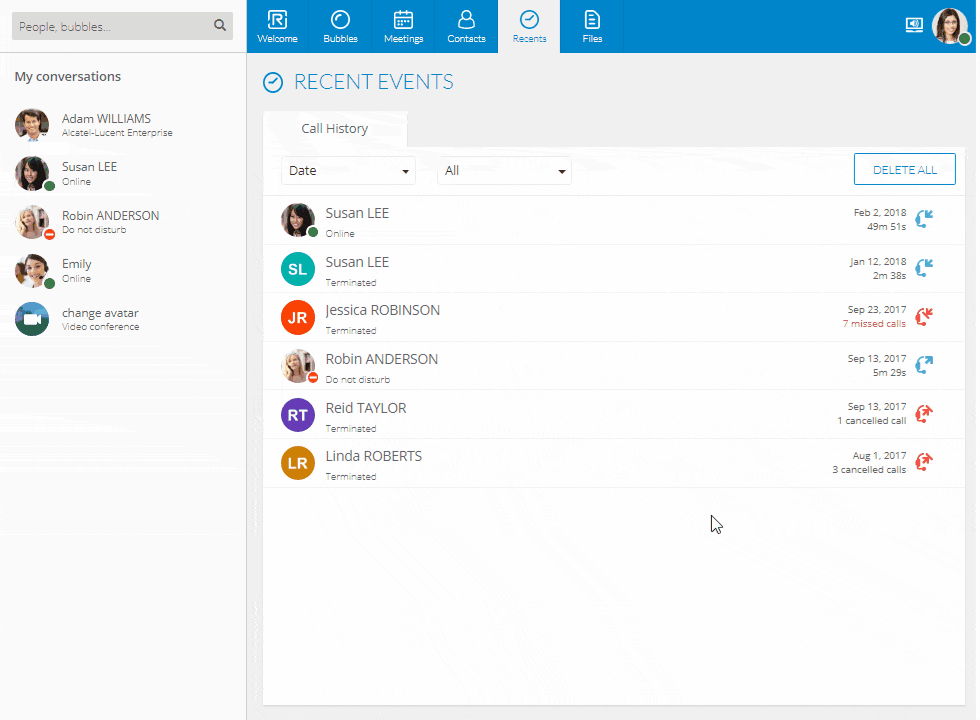Click the JR initials avatar
Viewport: 980px width, 720px height.
pyautogui.click(x=298, y=318)
